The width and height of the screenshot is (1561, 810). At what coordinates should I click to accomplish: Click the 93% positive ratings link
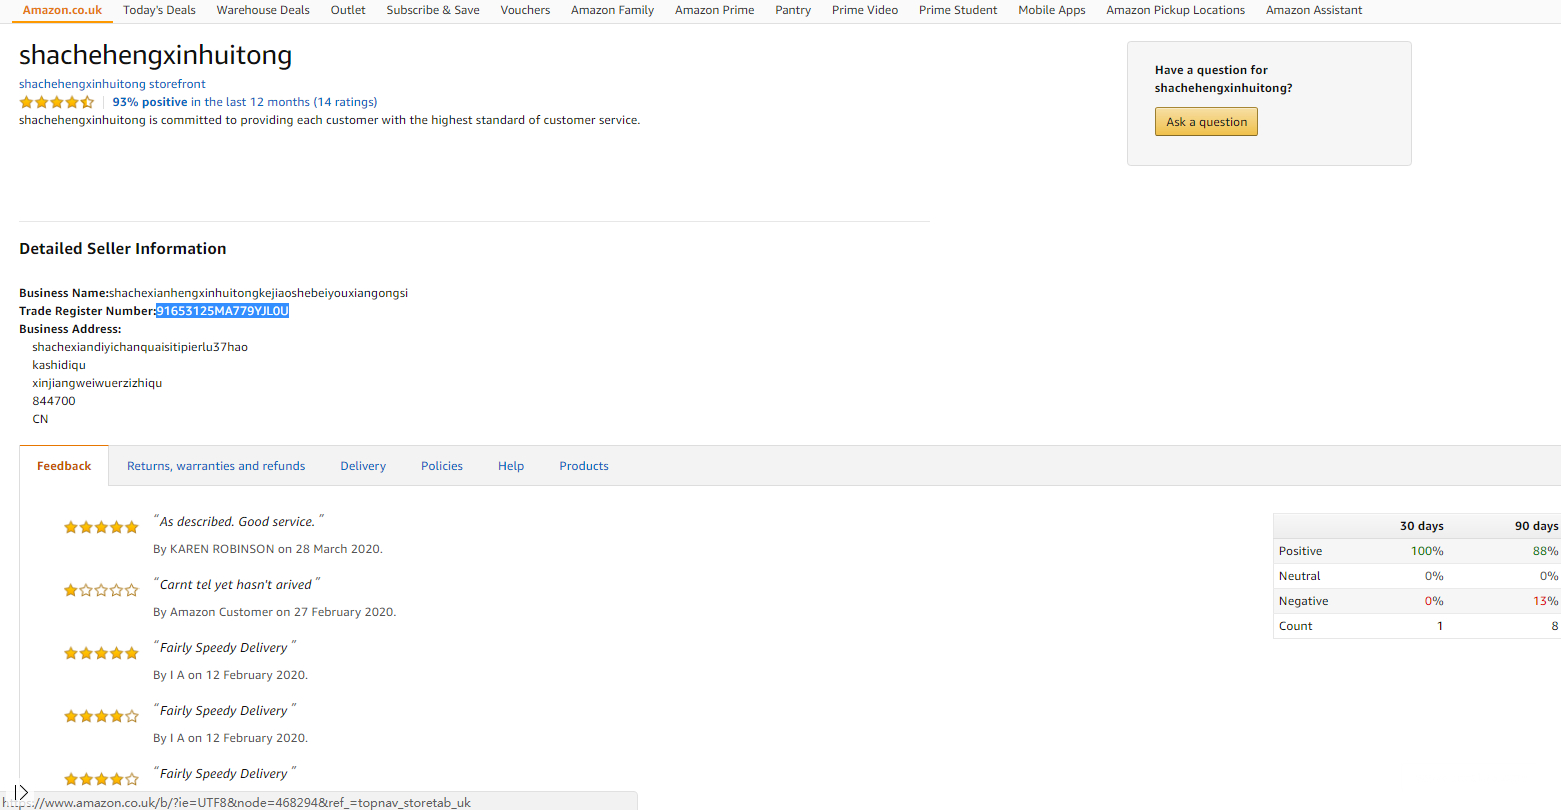(245, 102)
